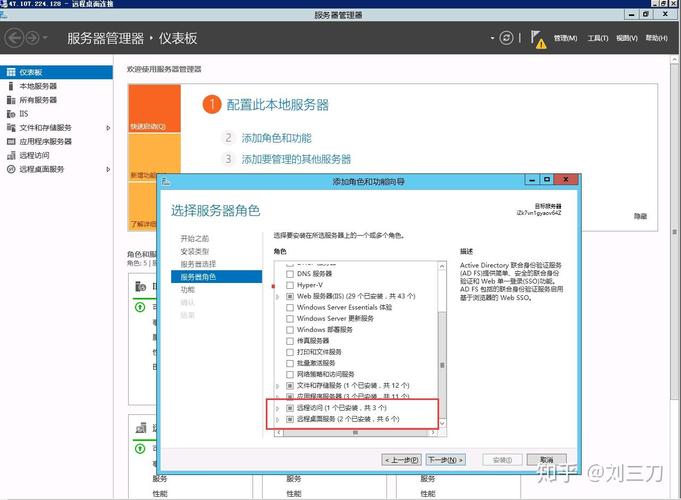Click 取消 button in wizard
This screenshot has height=500, width=681.
pyautogui.click(x=546, y=460)
